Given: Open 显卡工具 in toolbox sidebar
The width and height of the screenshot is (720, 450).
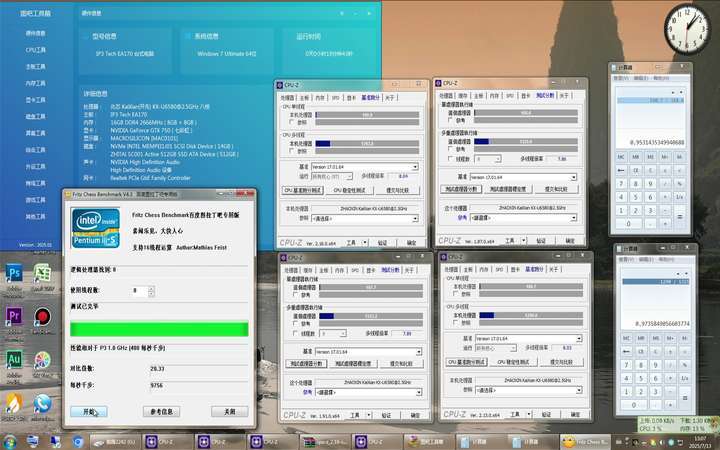Looking at the screenshot, I should 35,100.
